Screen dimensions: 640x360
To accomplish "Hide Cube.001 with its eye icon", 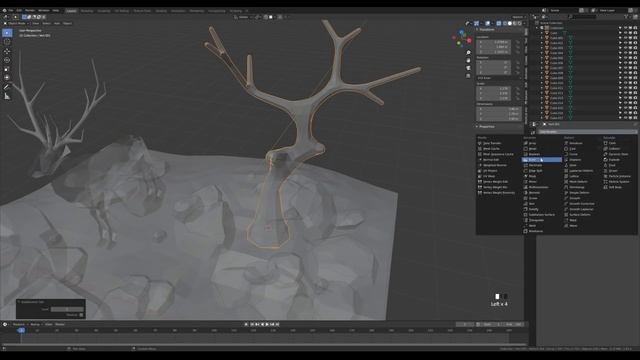I will [625, 38].
